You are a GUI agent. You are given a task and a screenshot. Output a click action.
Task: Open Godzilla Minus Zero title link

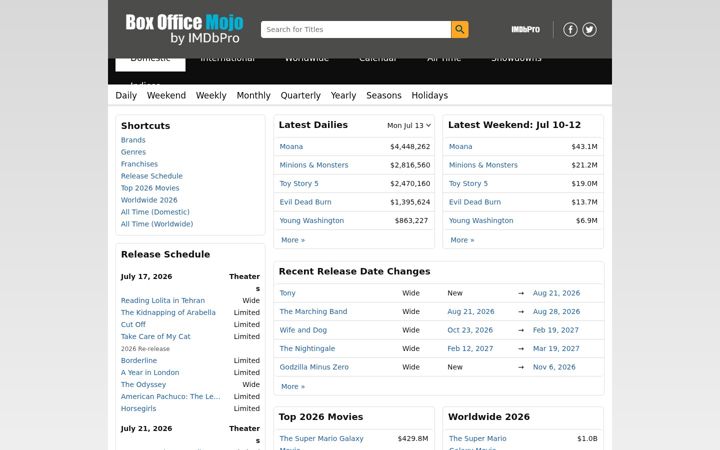point(314,367)
